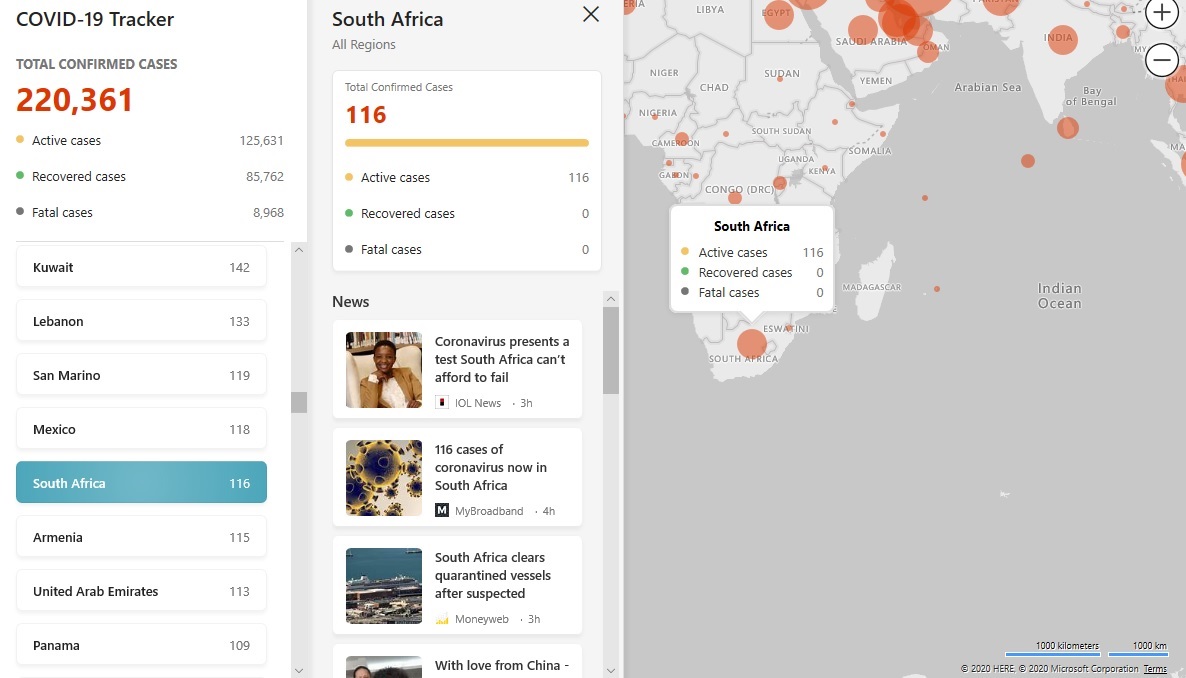This screenshot has width=1186, height=678.
Task: Select Mexico from the country list
Action: [x=141, y=430]
